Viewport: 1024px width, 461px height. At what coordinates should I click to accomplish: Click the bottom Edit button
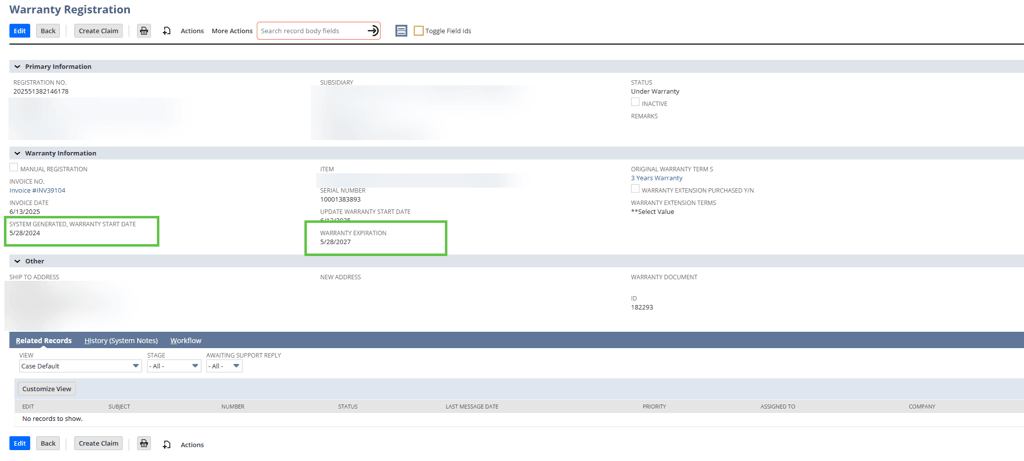(20, 443)
